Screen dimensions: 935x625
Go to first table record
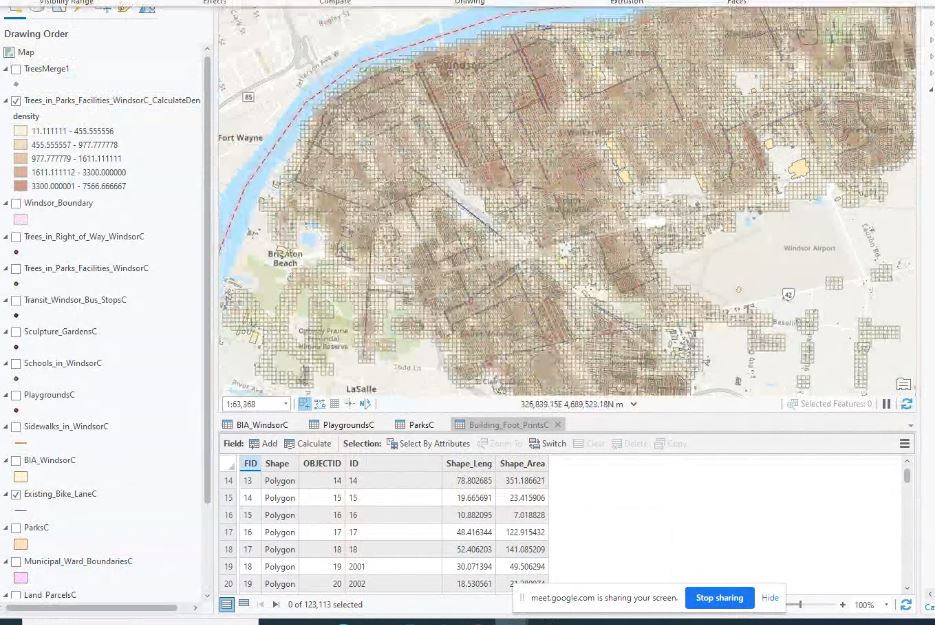(261, 604)
